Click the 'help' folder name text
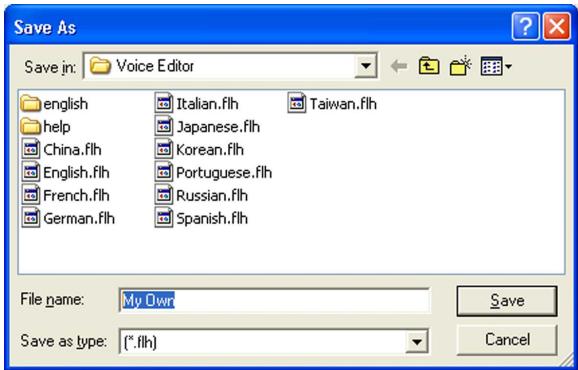 pyautogui.click(x=57, y=127)
